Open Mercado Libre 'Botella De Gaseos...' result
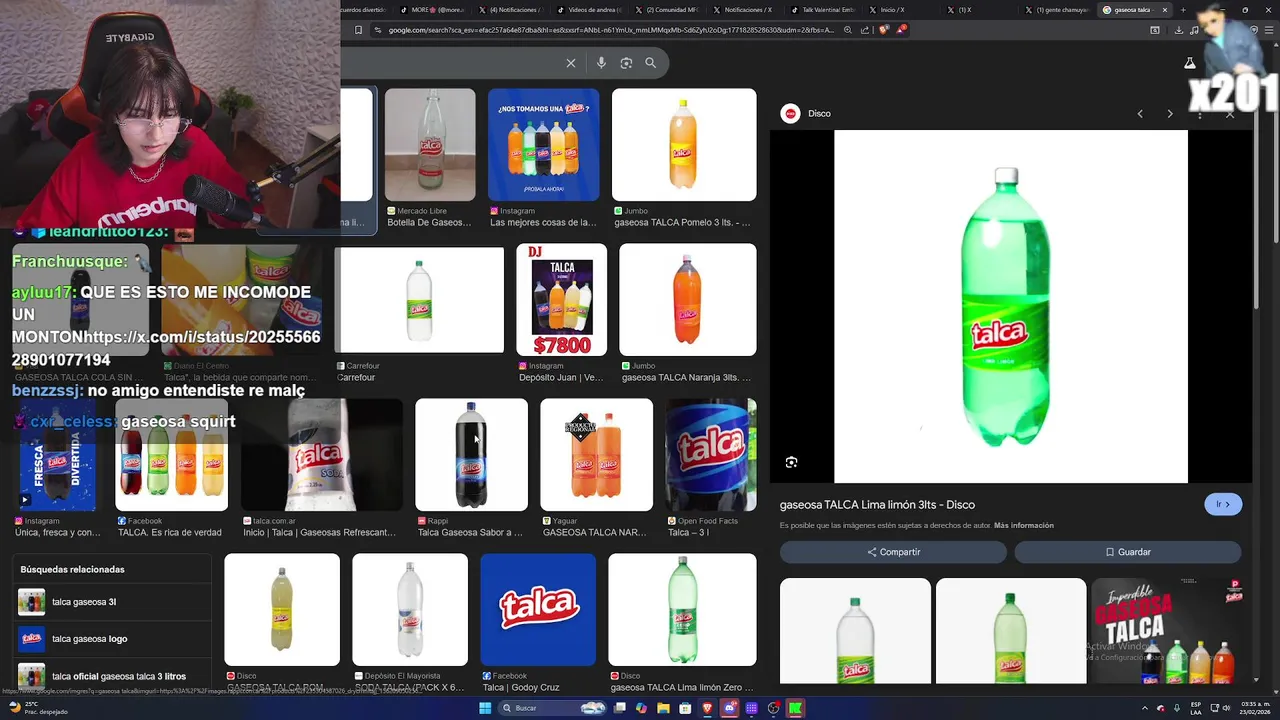The image size is (1280, 720). (430, 158)
